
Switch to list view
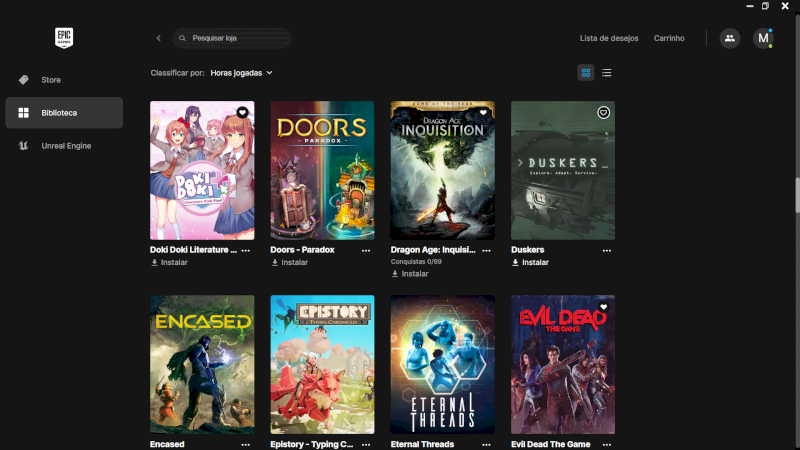(x=606, y=73)
